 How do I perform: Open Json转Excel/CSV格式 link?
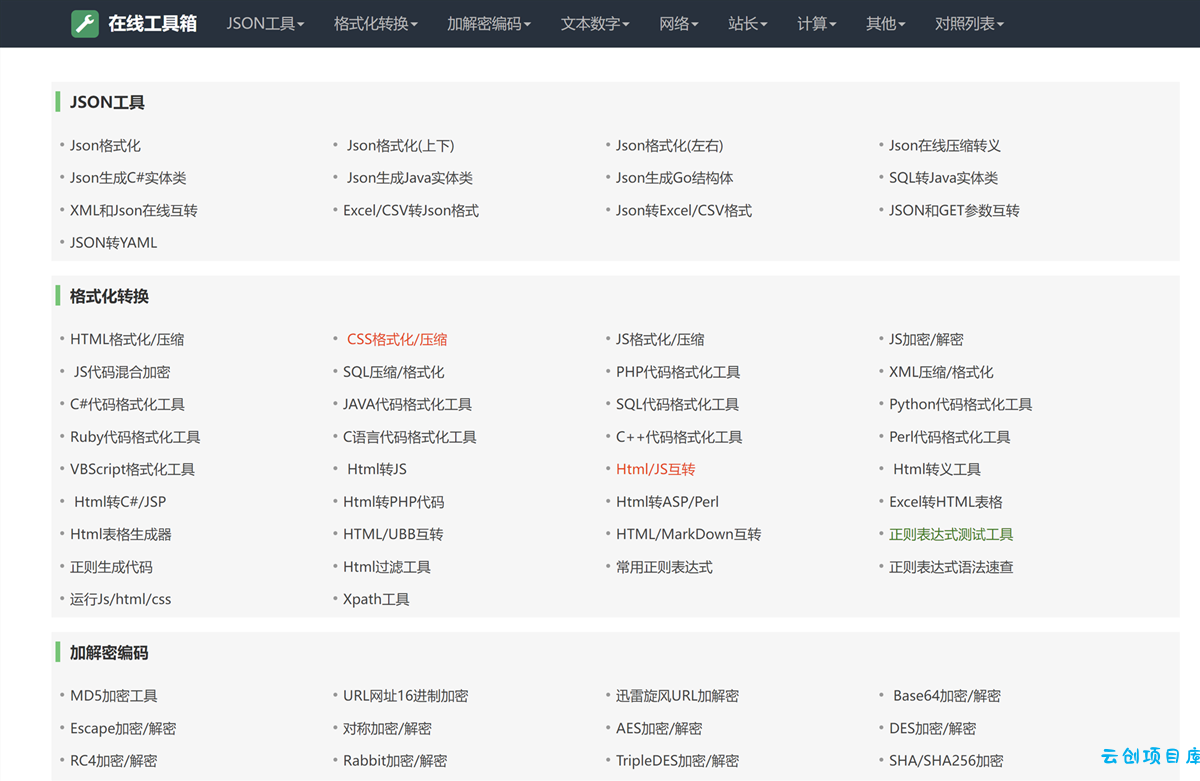684,211
